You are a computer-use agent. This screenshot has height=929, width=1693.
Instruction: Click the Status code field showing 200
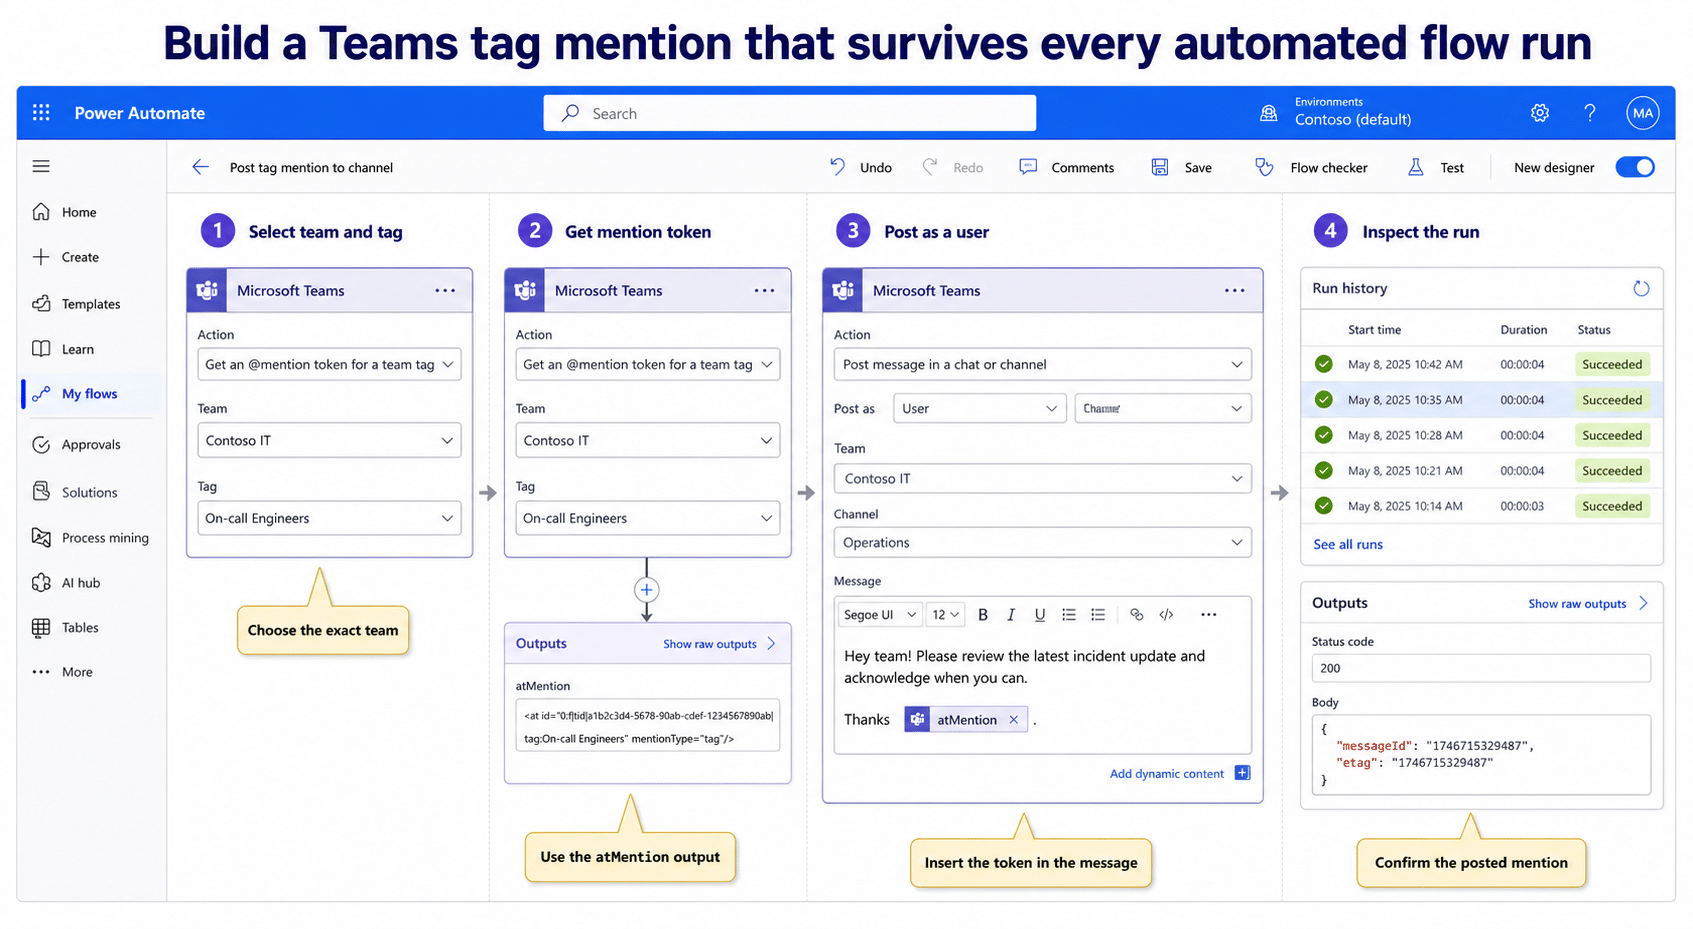1481,668
